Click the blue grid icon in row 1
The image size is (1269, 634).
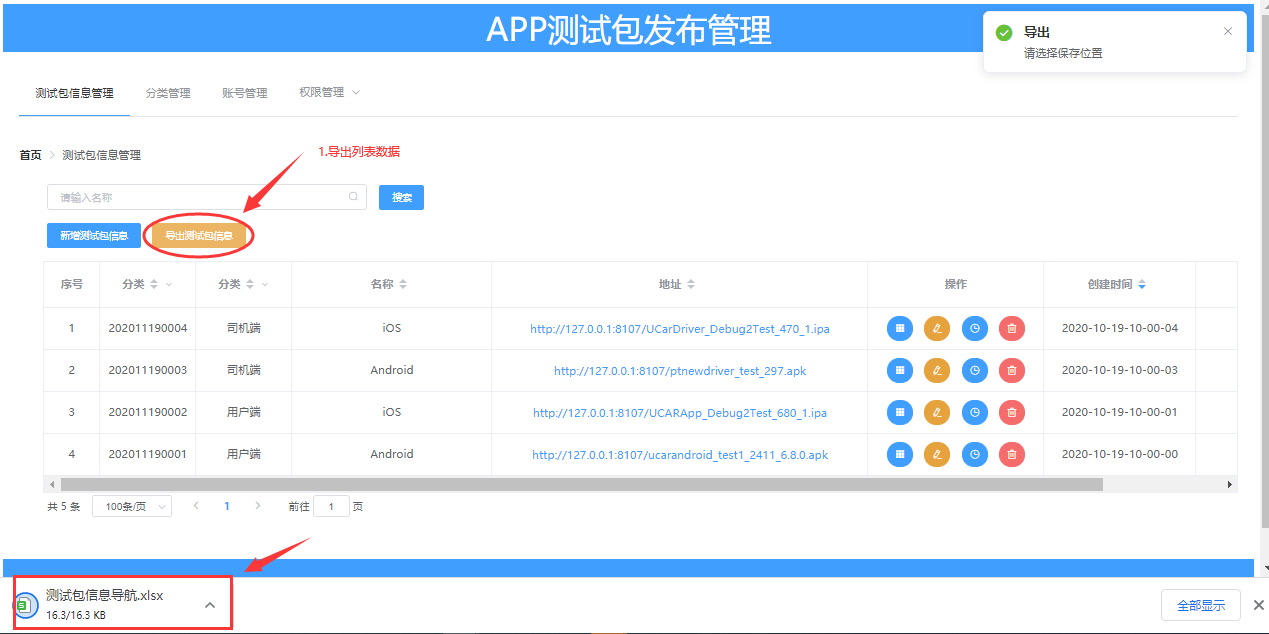(x=900, y=328)
